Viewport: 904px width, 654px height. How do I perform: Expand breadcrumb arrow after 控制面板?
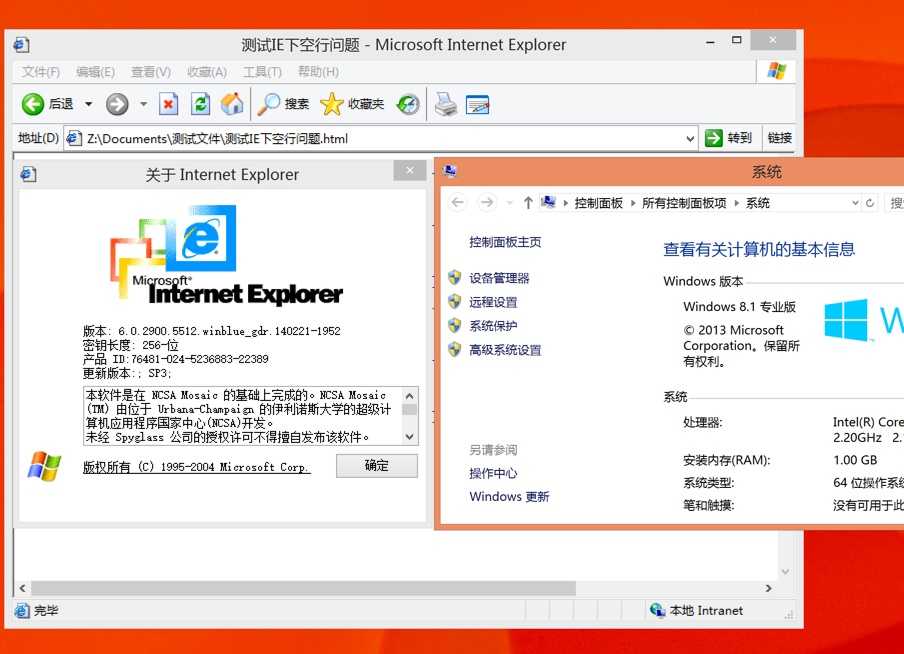coord(633,203)
